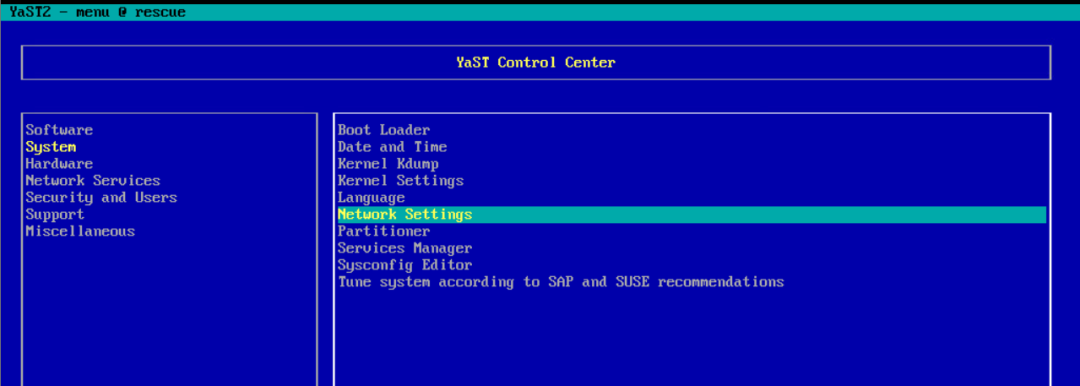This screenshot has width=1080, height=386.
Task: Open the Sysconfig Editor module
Action: [x=405, y=265]
